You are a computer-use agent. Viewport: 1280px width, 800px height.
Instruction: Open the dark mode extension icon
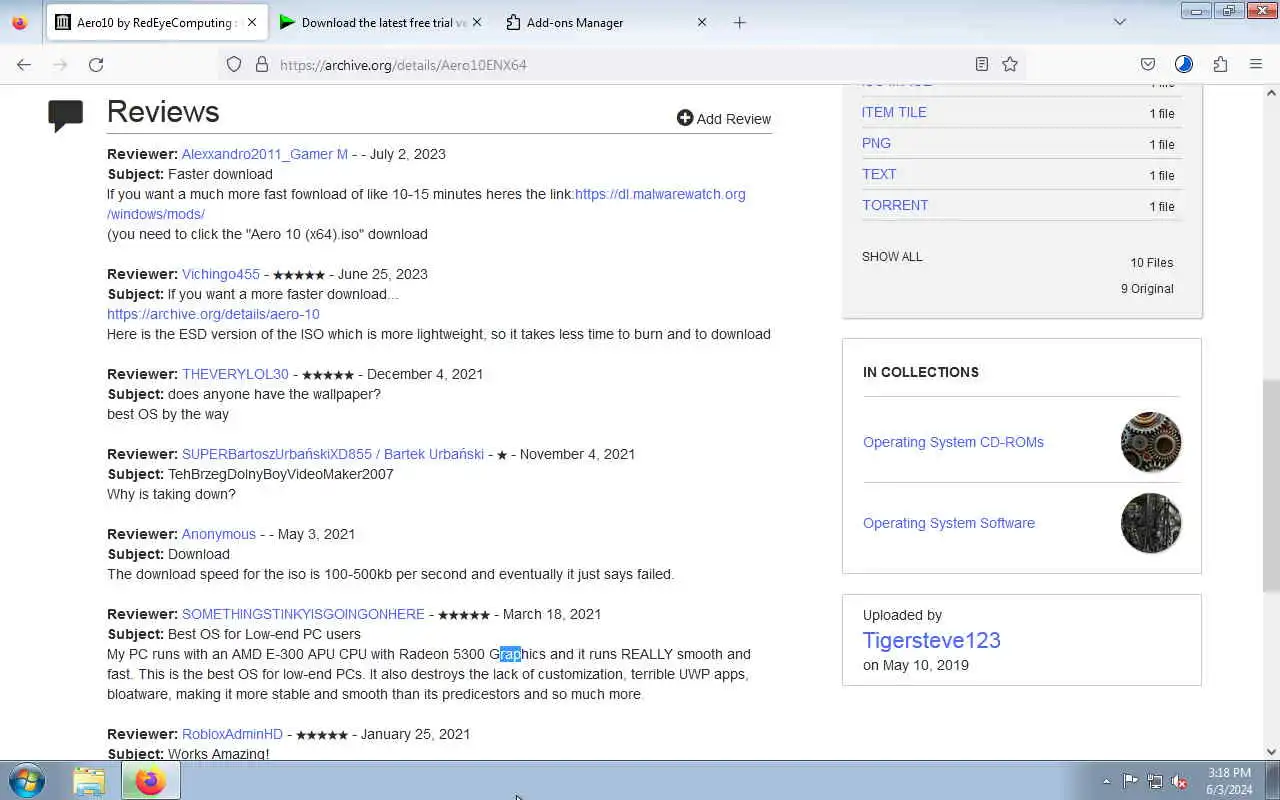pos(1184,64)
